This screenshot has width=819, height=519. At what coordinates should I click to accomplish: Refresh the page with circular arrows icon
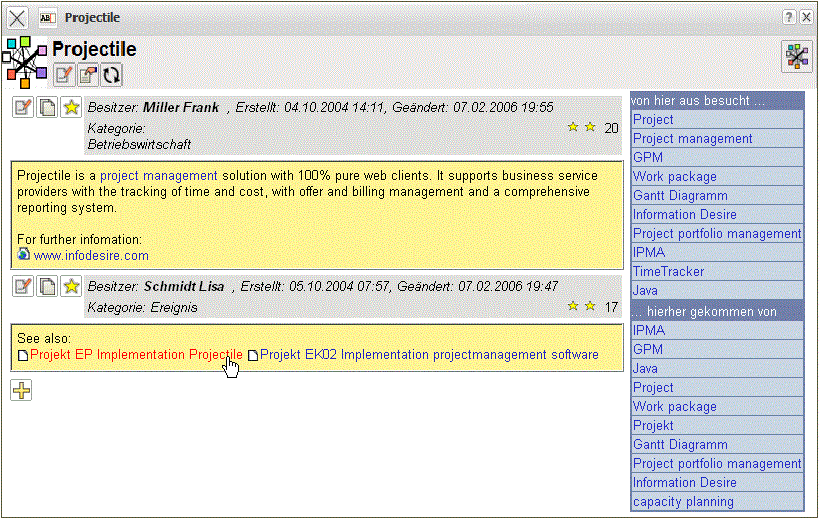tap(111, 75)
